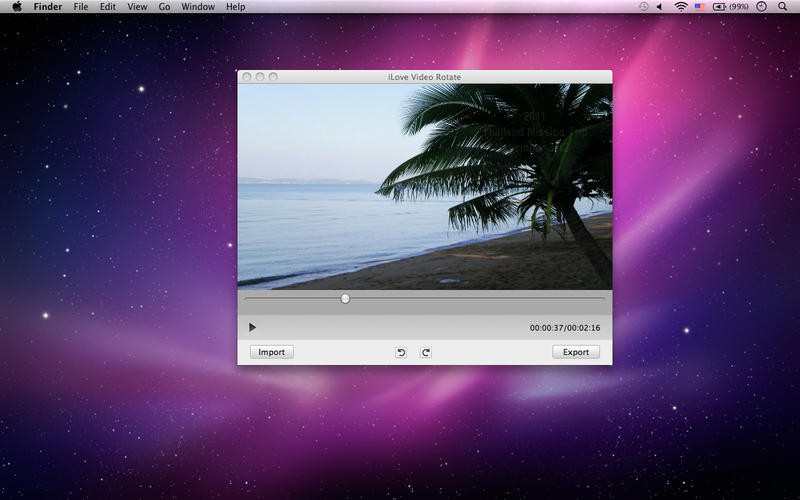This screenshot has height=500, width=800.
Task: Open the Finder menu
Action: coord(48,7)
